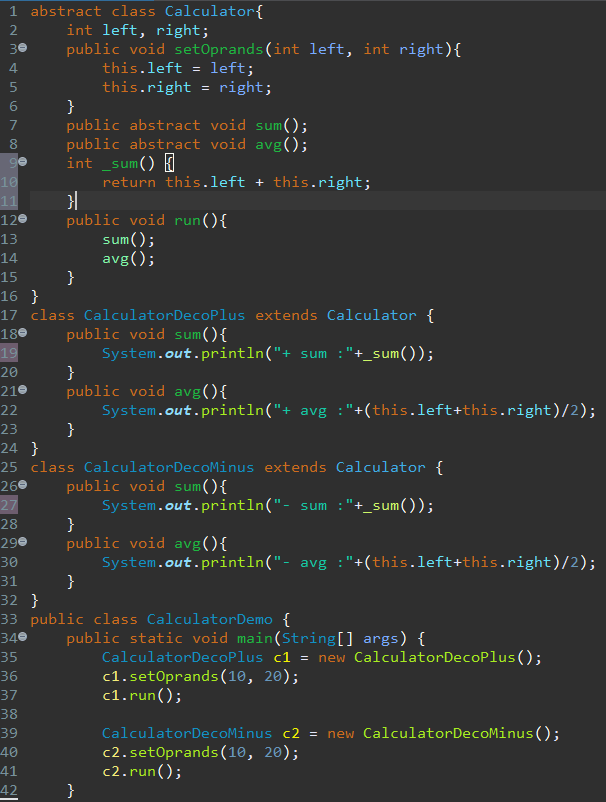Image resolution: width=606 pixels, height=802 pixels.
Task: Click the run method name on line 12
Action: point(187,221)
